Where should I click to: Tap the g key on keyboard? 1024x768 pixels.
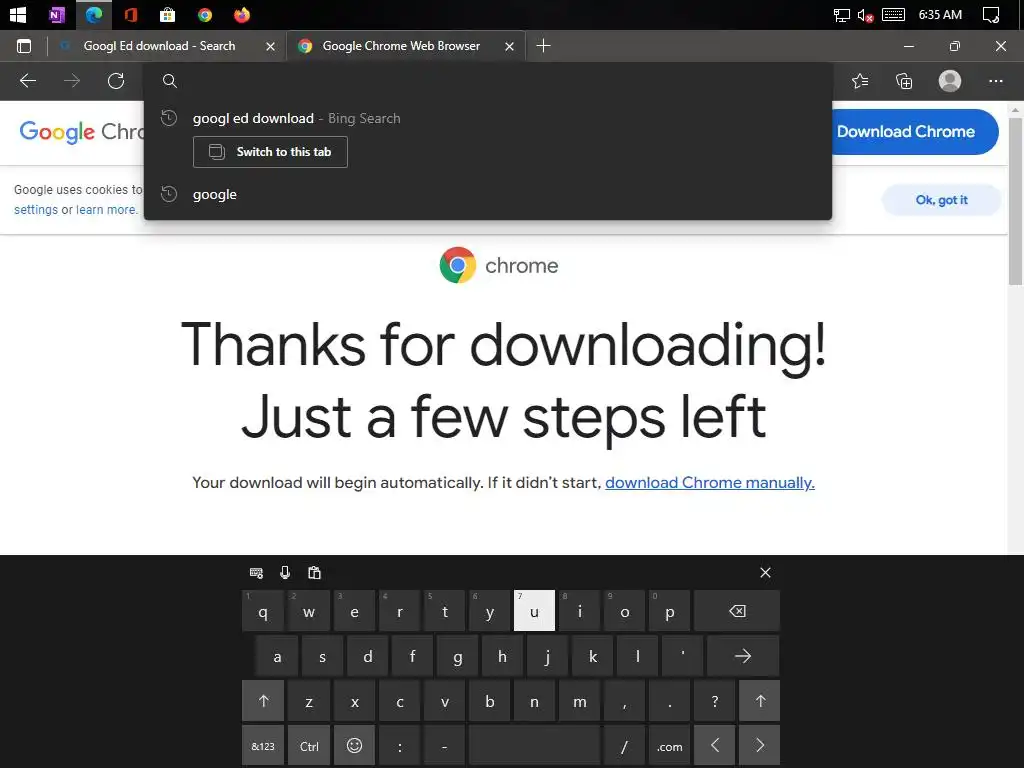[x=458, y=656]
